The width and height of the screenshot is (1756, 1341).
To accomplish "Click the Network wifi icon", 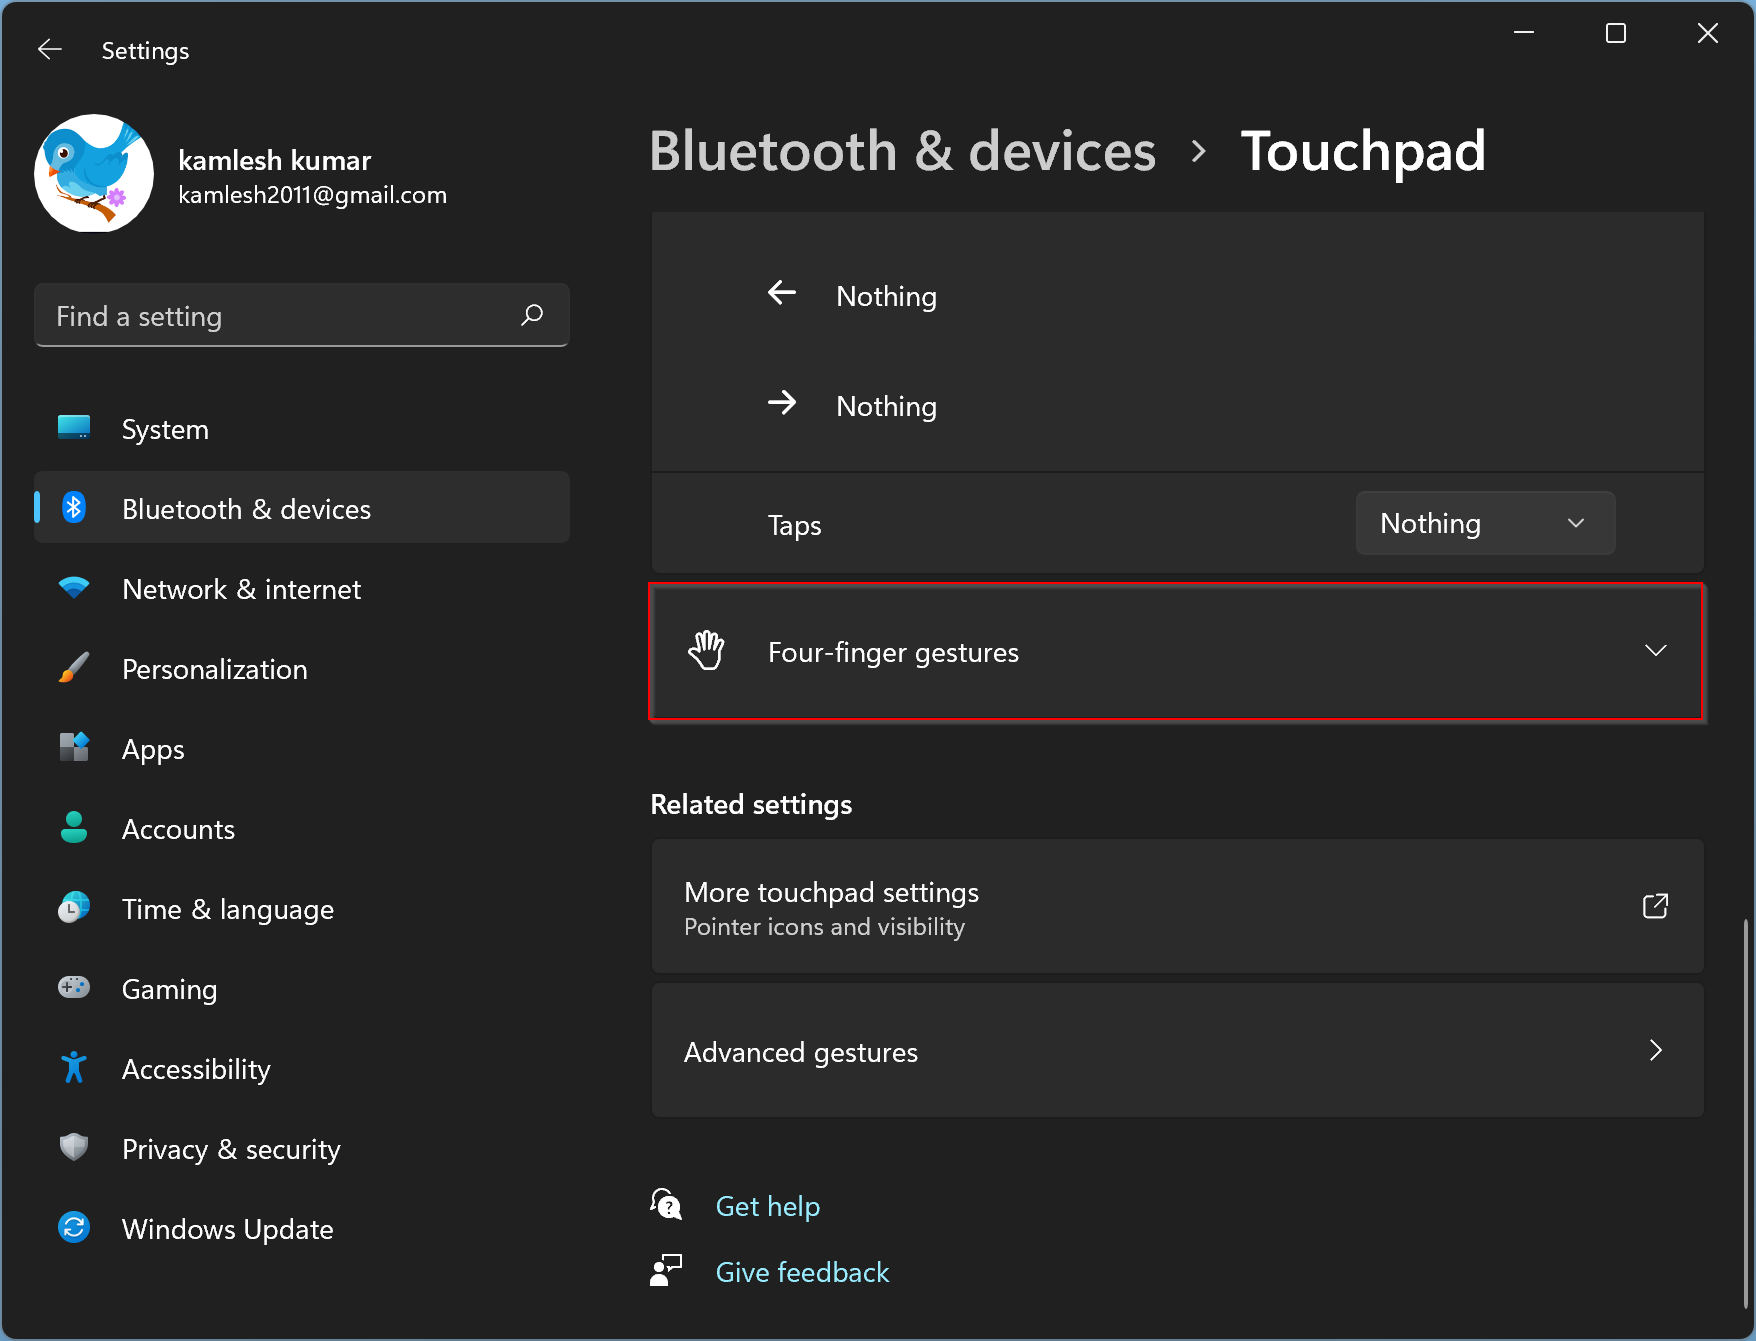I will coord(74,588).
